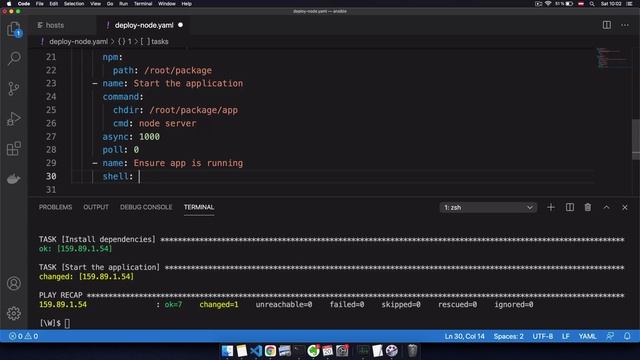Open the Run and Debug view
This screenshot has width=640, height=360.
[x=13, y=119]
